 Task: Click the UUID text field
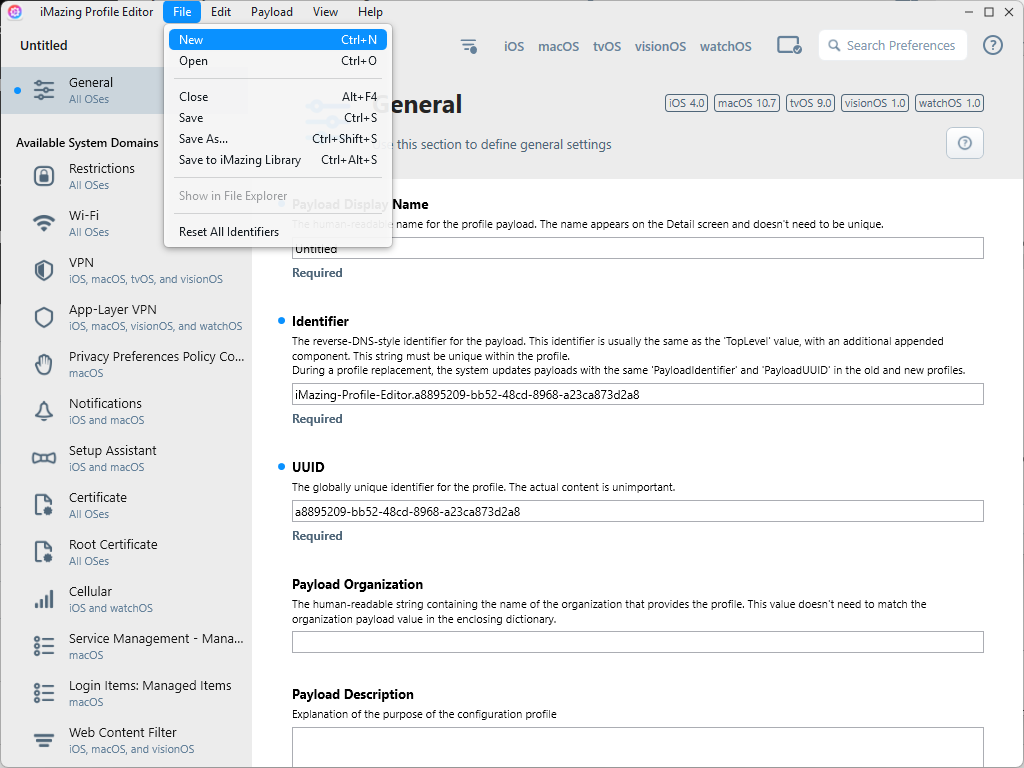click(x=637, y=511)
